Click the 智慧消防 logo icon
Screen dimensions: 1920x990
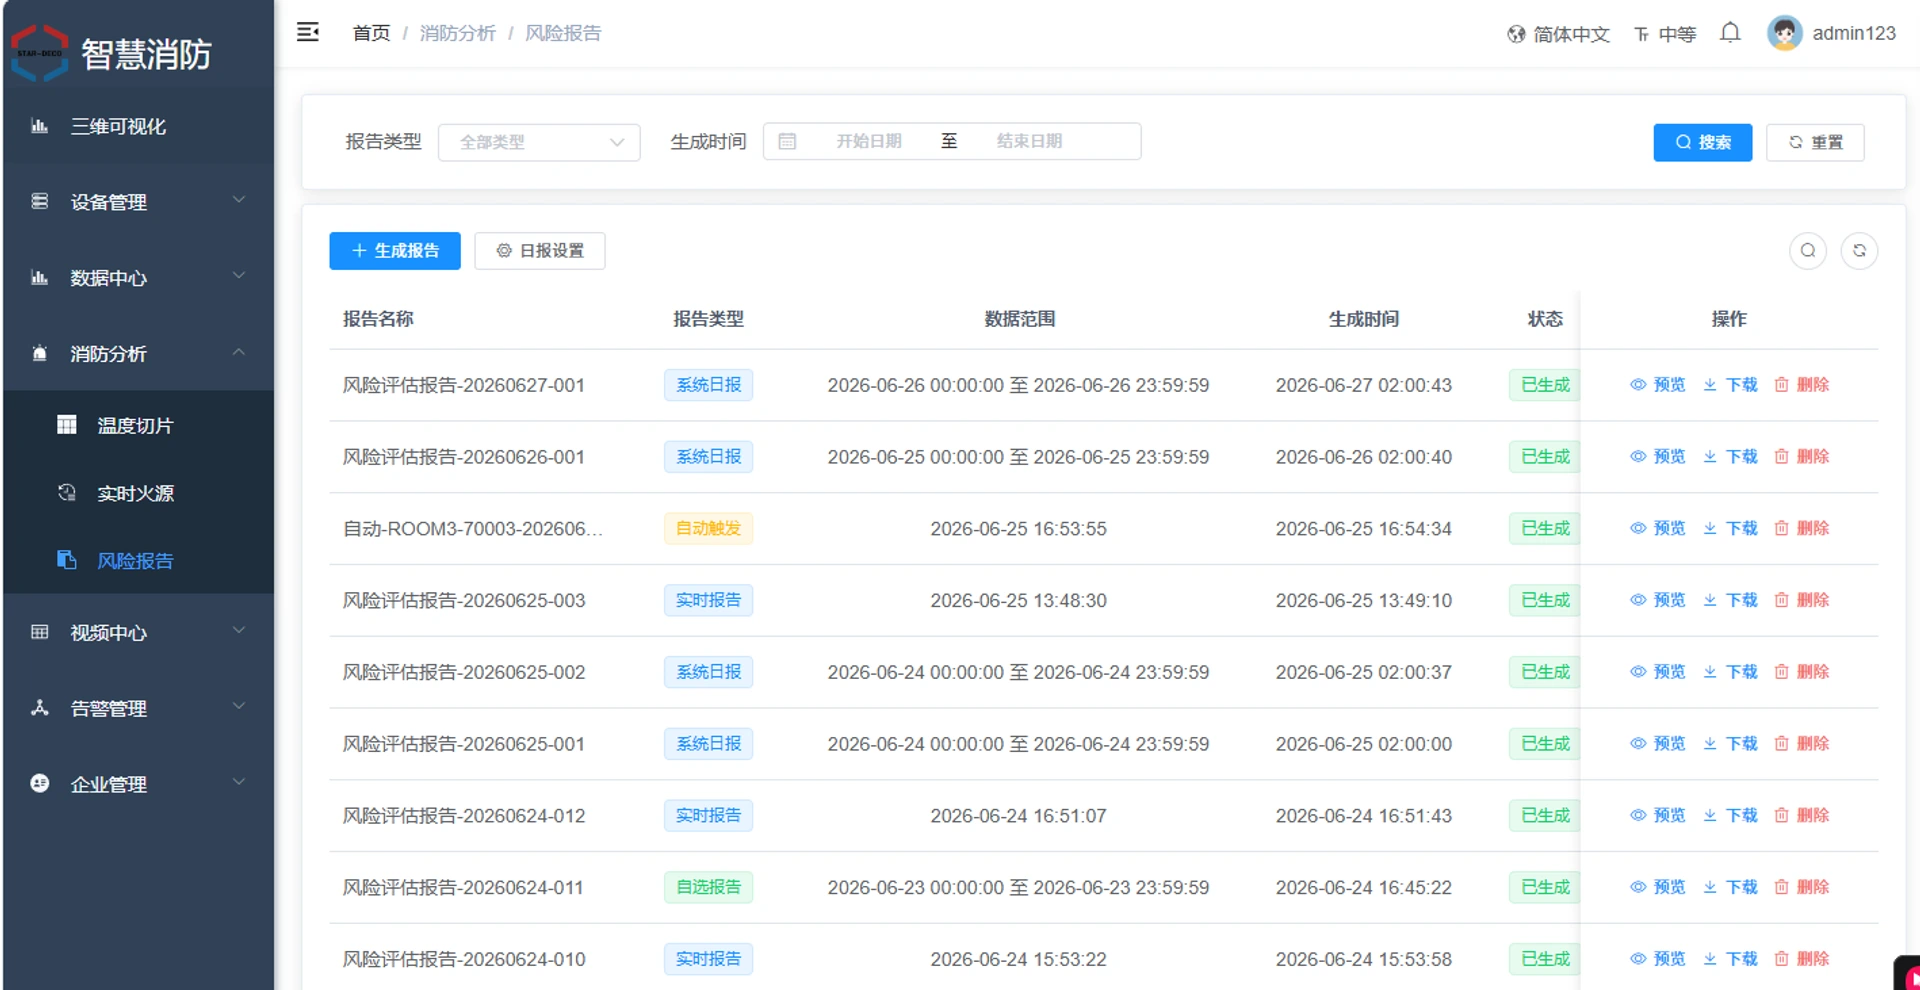point(40,53)
